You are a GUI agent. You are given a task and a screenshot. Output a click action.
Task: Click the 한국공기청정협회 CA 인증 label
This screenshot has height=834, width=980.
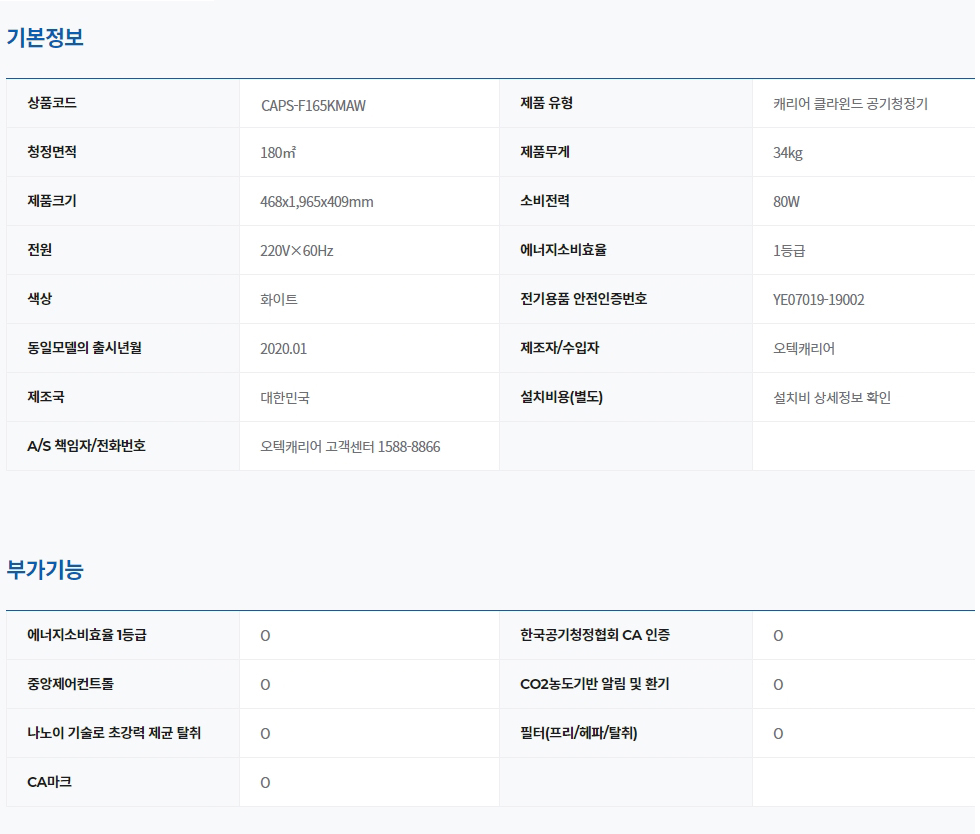(x=595, y=635)
